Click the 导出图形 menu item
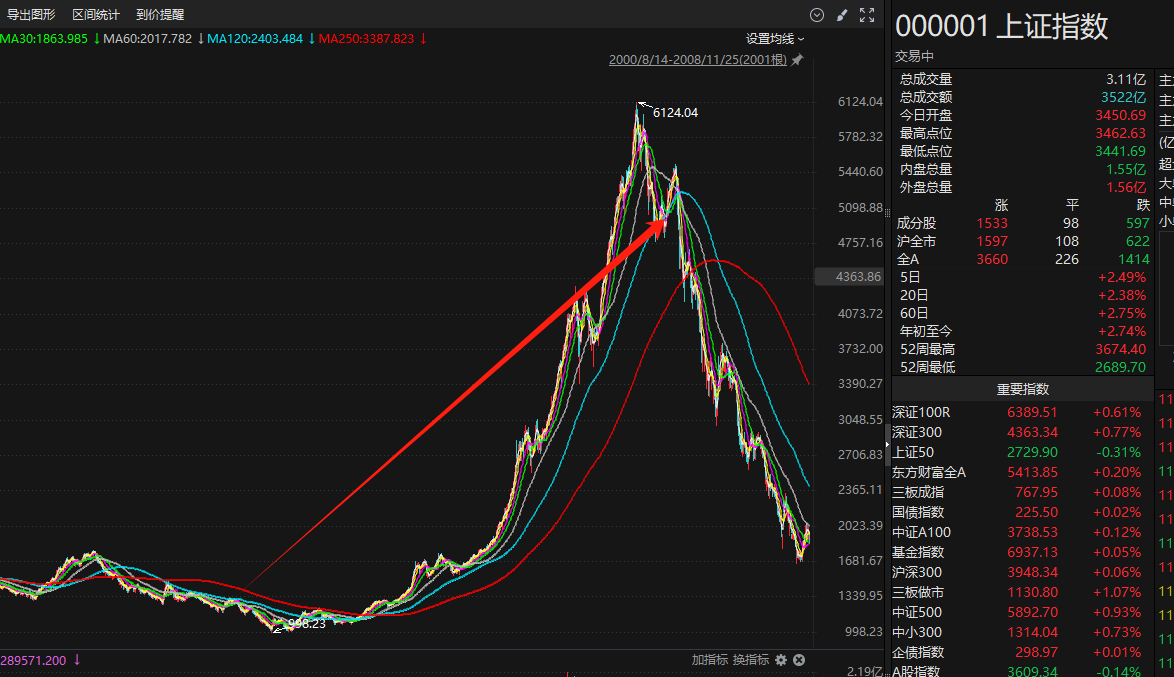Screen dimensions: 1174x677 click(31, 15)
